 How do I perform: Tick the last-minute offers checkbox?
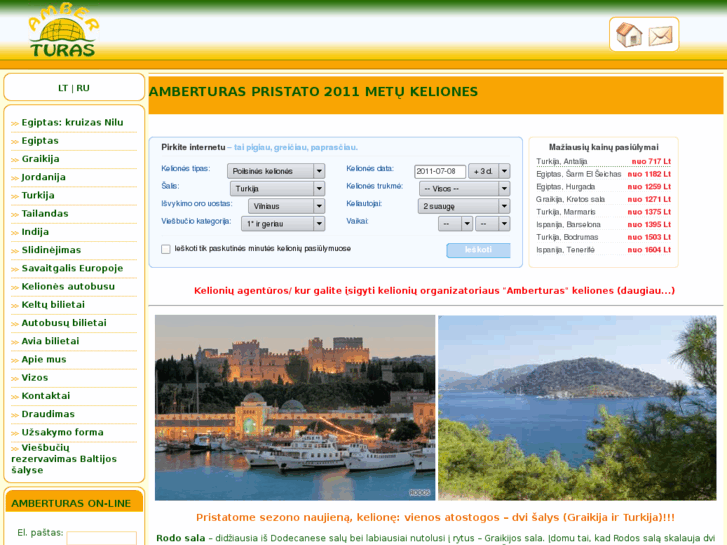(166, 249)
